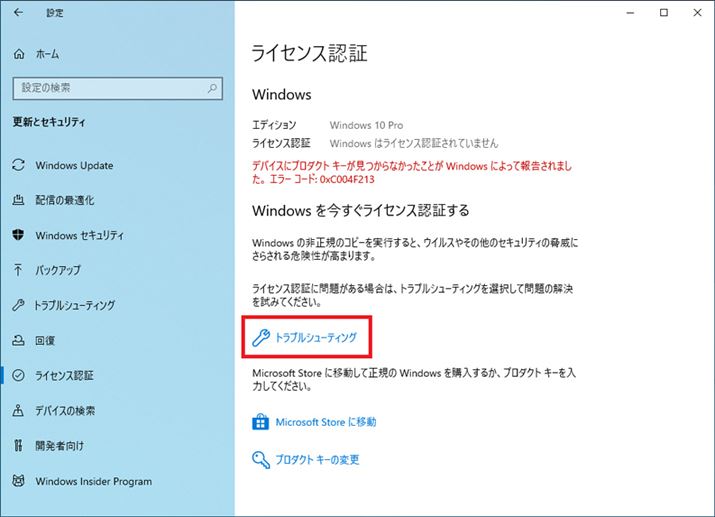Select 回復 in the sidebar
This screenshot has height=517, width=715.
(x=45, y=341)
